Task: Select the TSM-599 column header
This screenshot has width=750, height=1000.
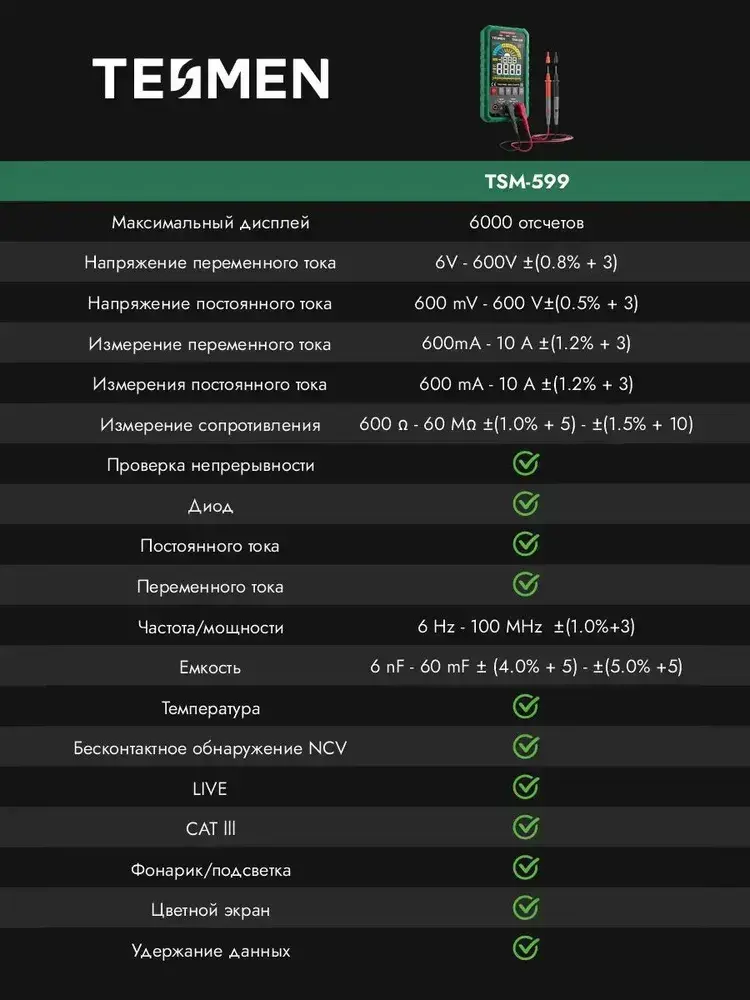Action: [x=526, y=183]
